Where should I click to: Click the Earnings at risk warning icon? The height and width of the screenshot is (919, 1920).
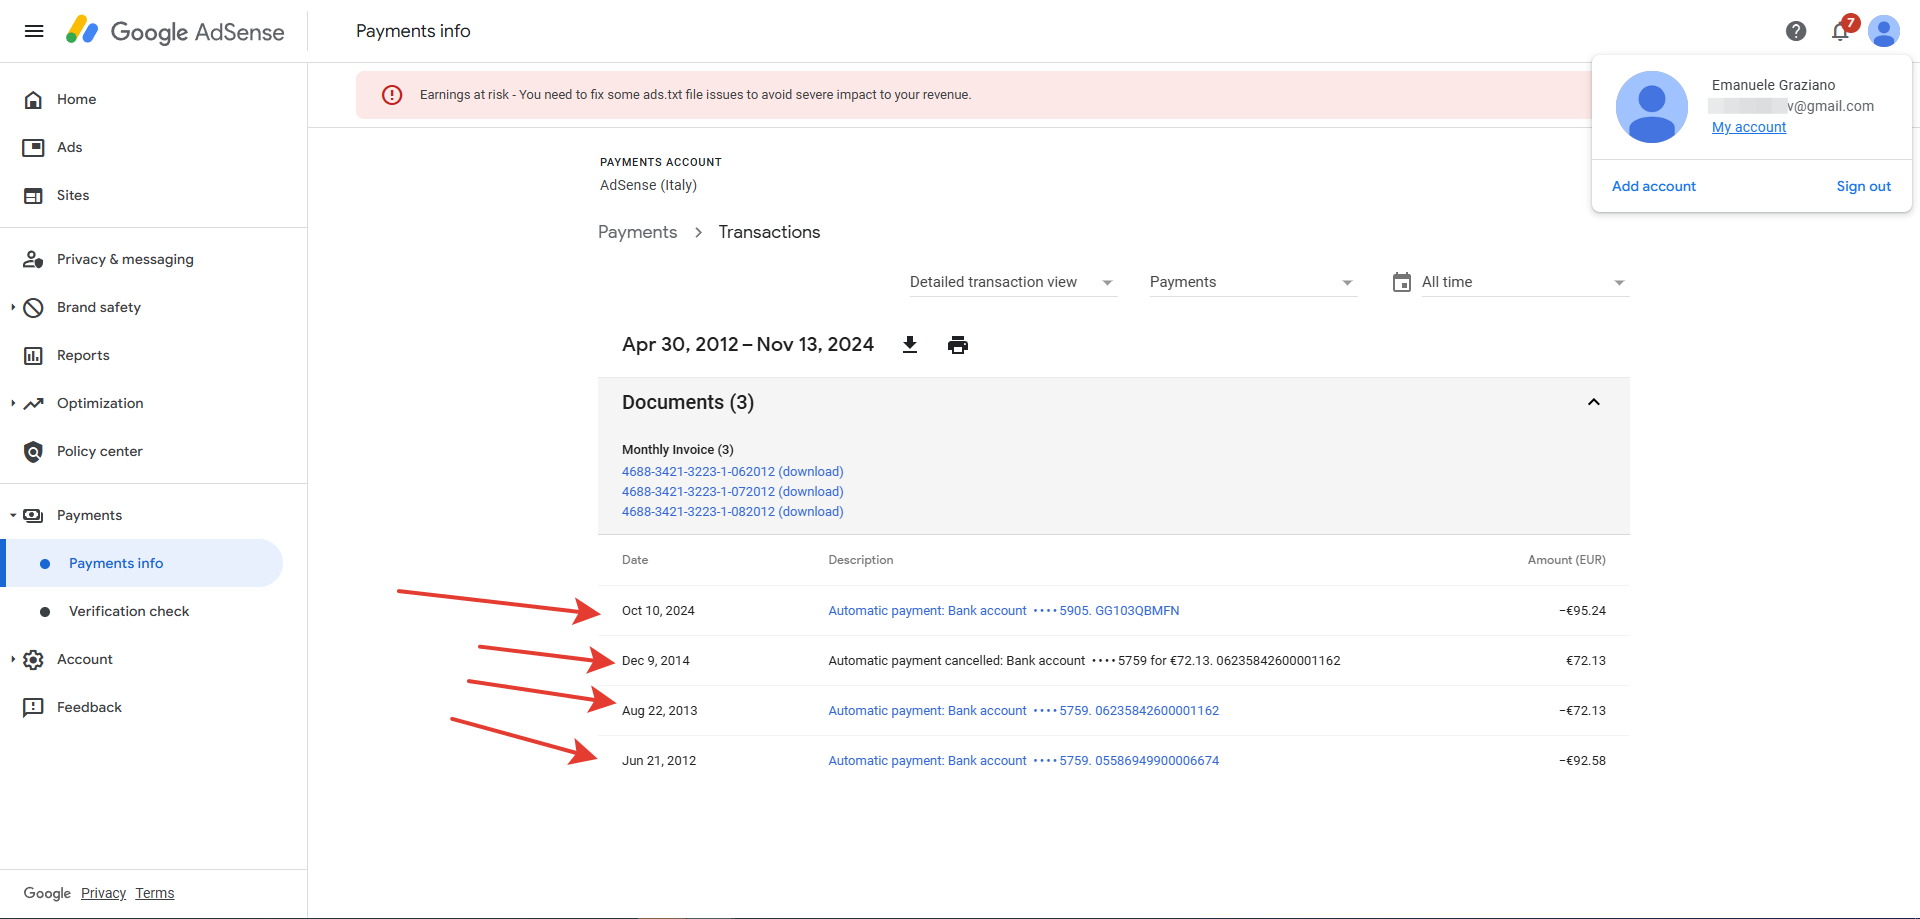click(x=392, y=95)
